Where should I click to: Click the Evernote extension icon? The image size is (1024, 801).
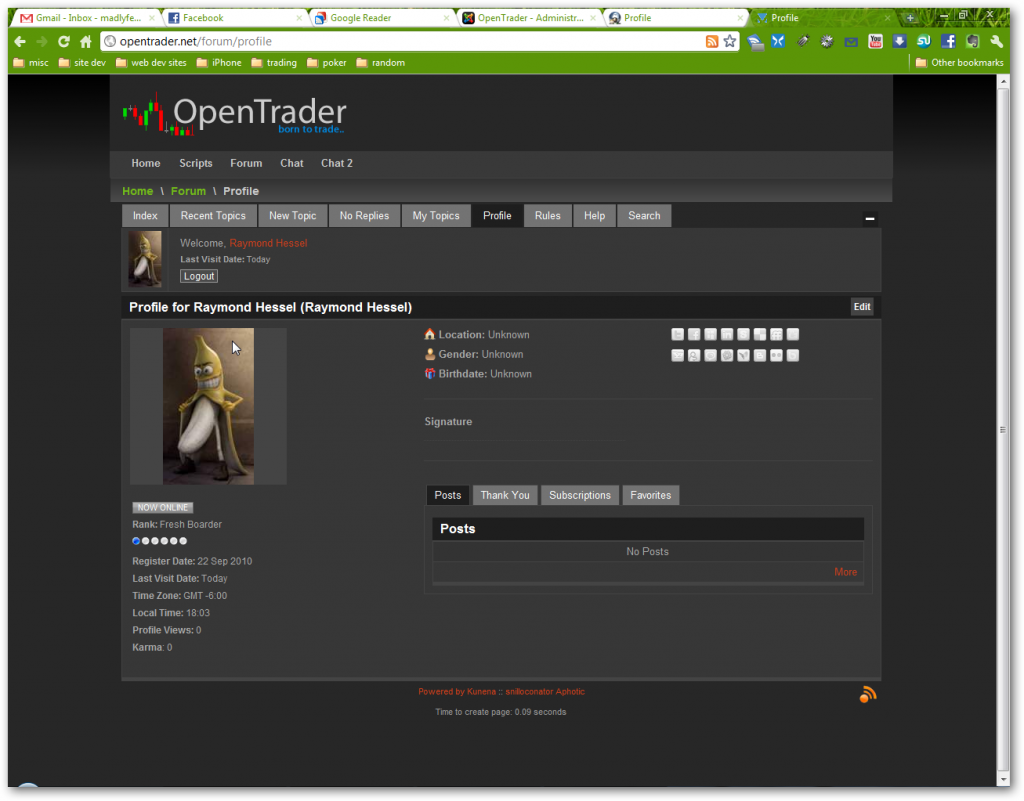point(971,41)
